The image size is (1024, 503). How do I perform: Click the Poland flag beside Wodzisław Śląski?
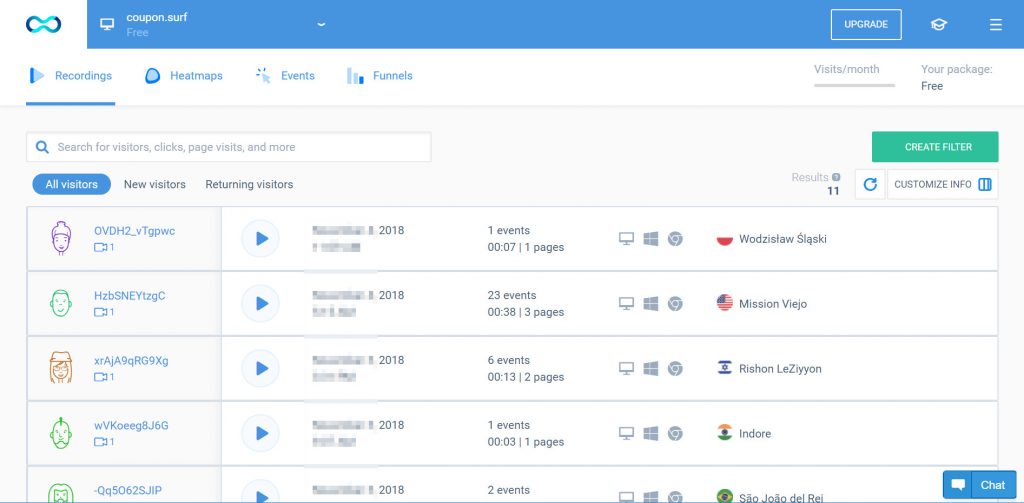[724, 238]
